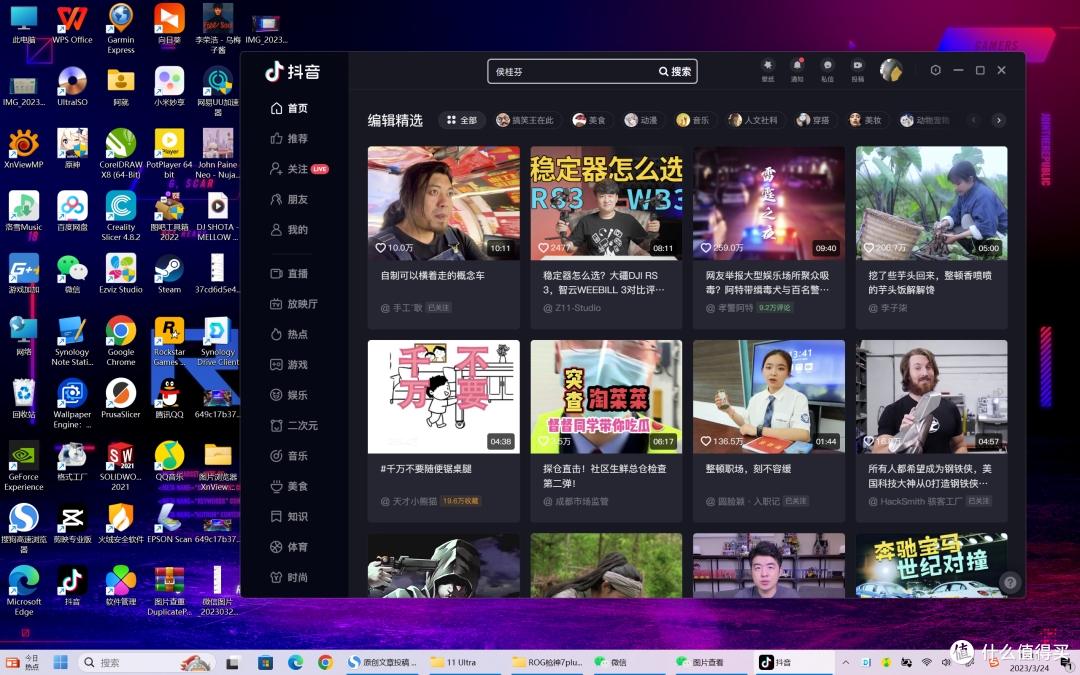The height and width of the screenshot is (675, 1080).
Task: Open 整顿职场 video thumbnail
Action: point(769,397)
